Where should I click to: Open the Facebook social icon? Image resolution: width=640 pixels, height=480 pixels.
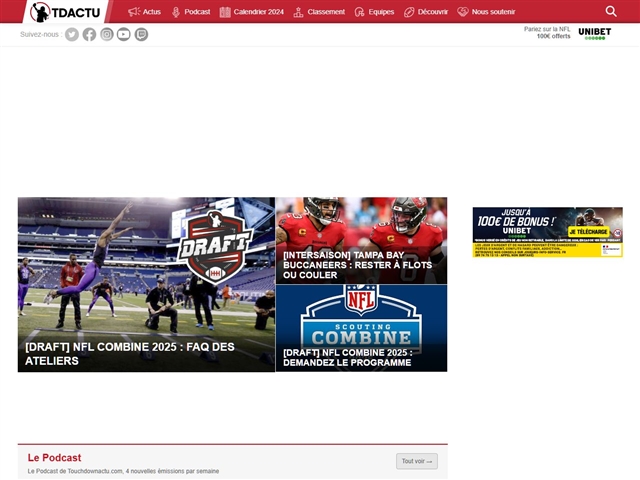89,35
